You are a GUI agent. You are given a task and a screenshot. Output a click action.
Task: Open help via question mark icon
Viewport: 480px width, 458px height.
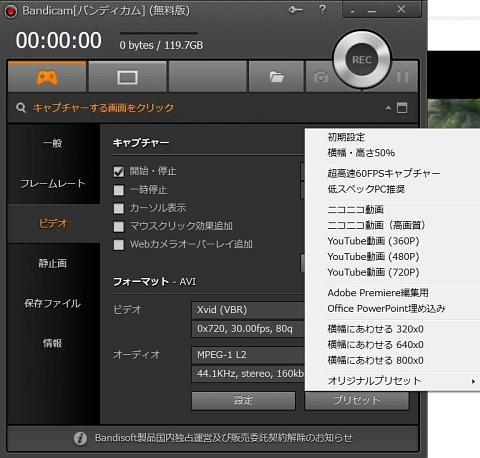[x=322, y=9]
